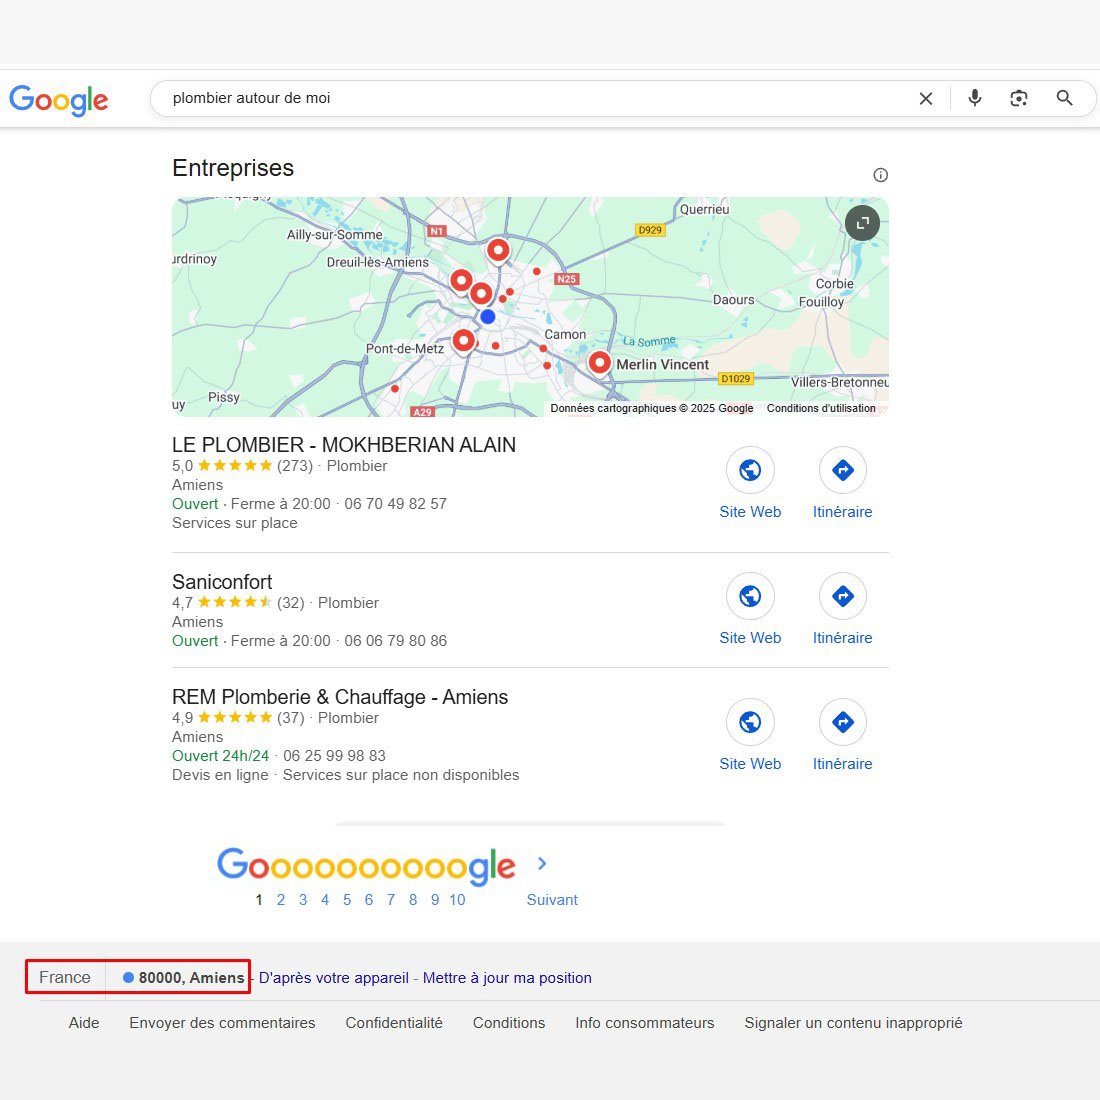Click the magnifying glass search icon

coord(1064,98)
